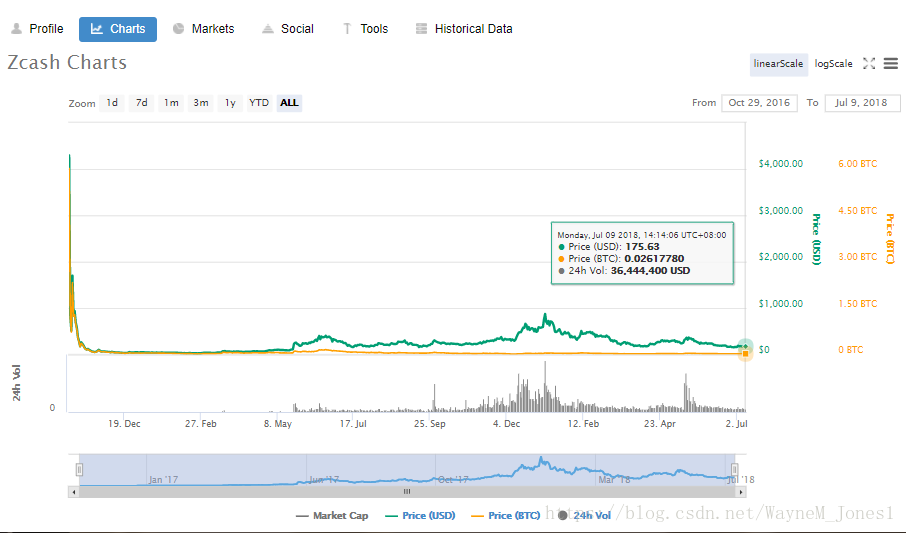Image resolution: width=906 pixels, height=533 pixels.
Task: Click the 6.00 BTC axis label
Action: (857, 164)
